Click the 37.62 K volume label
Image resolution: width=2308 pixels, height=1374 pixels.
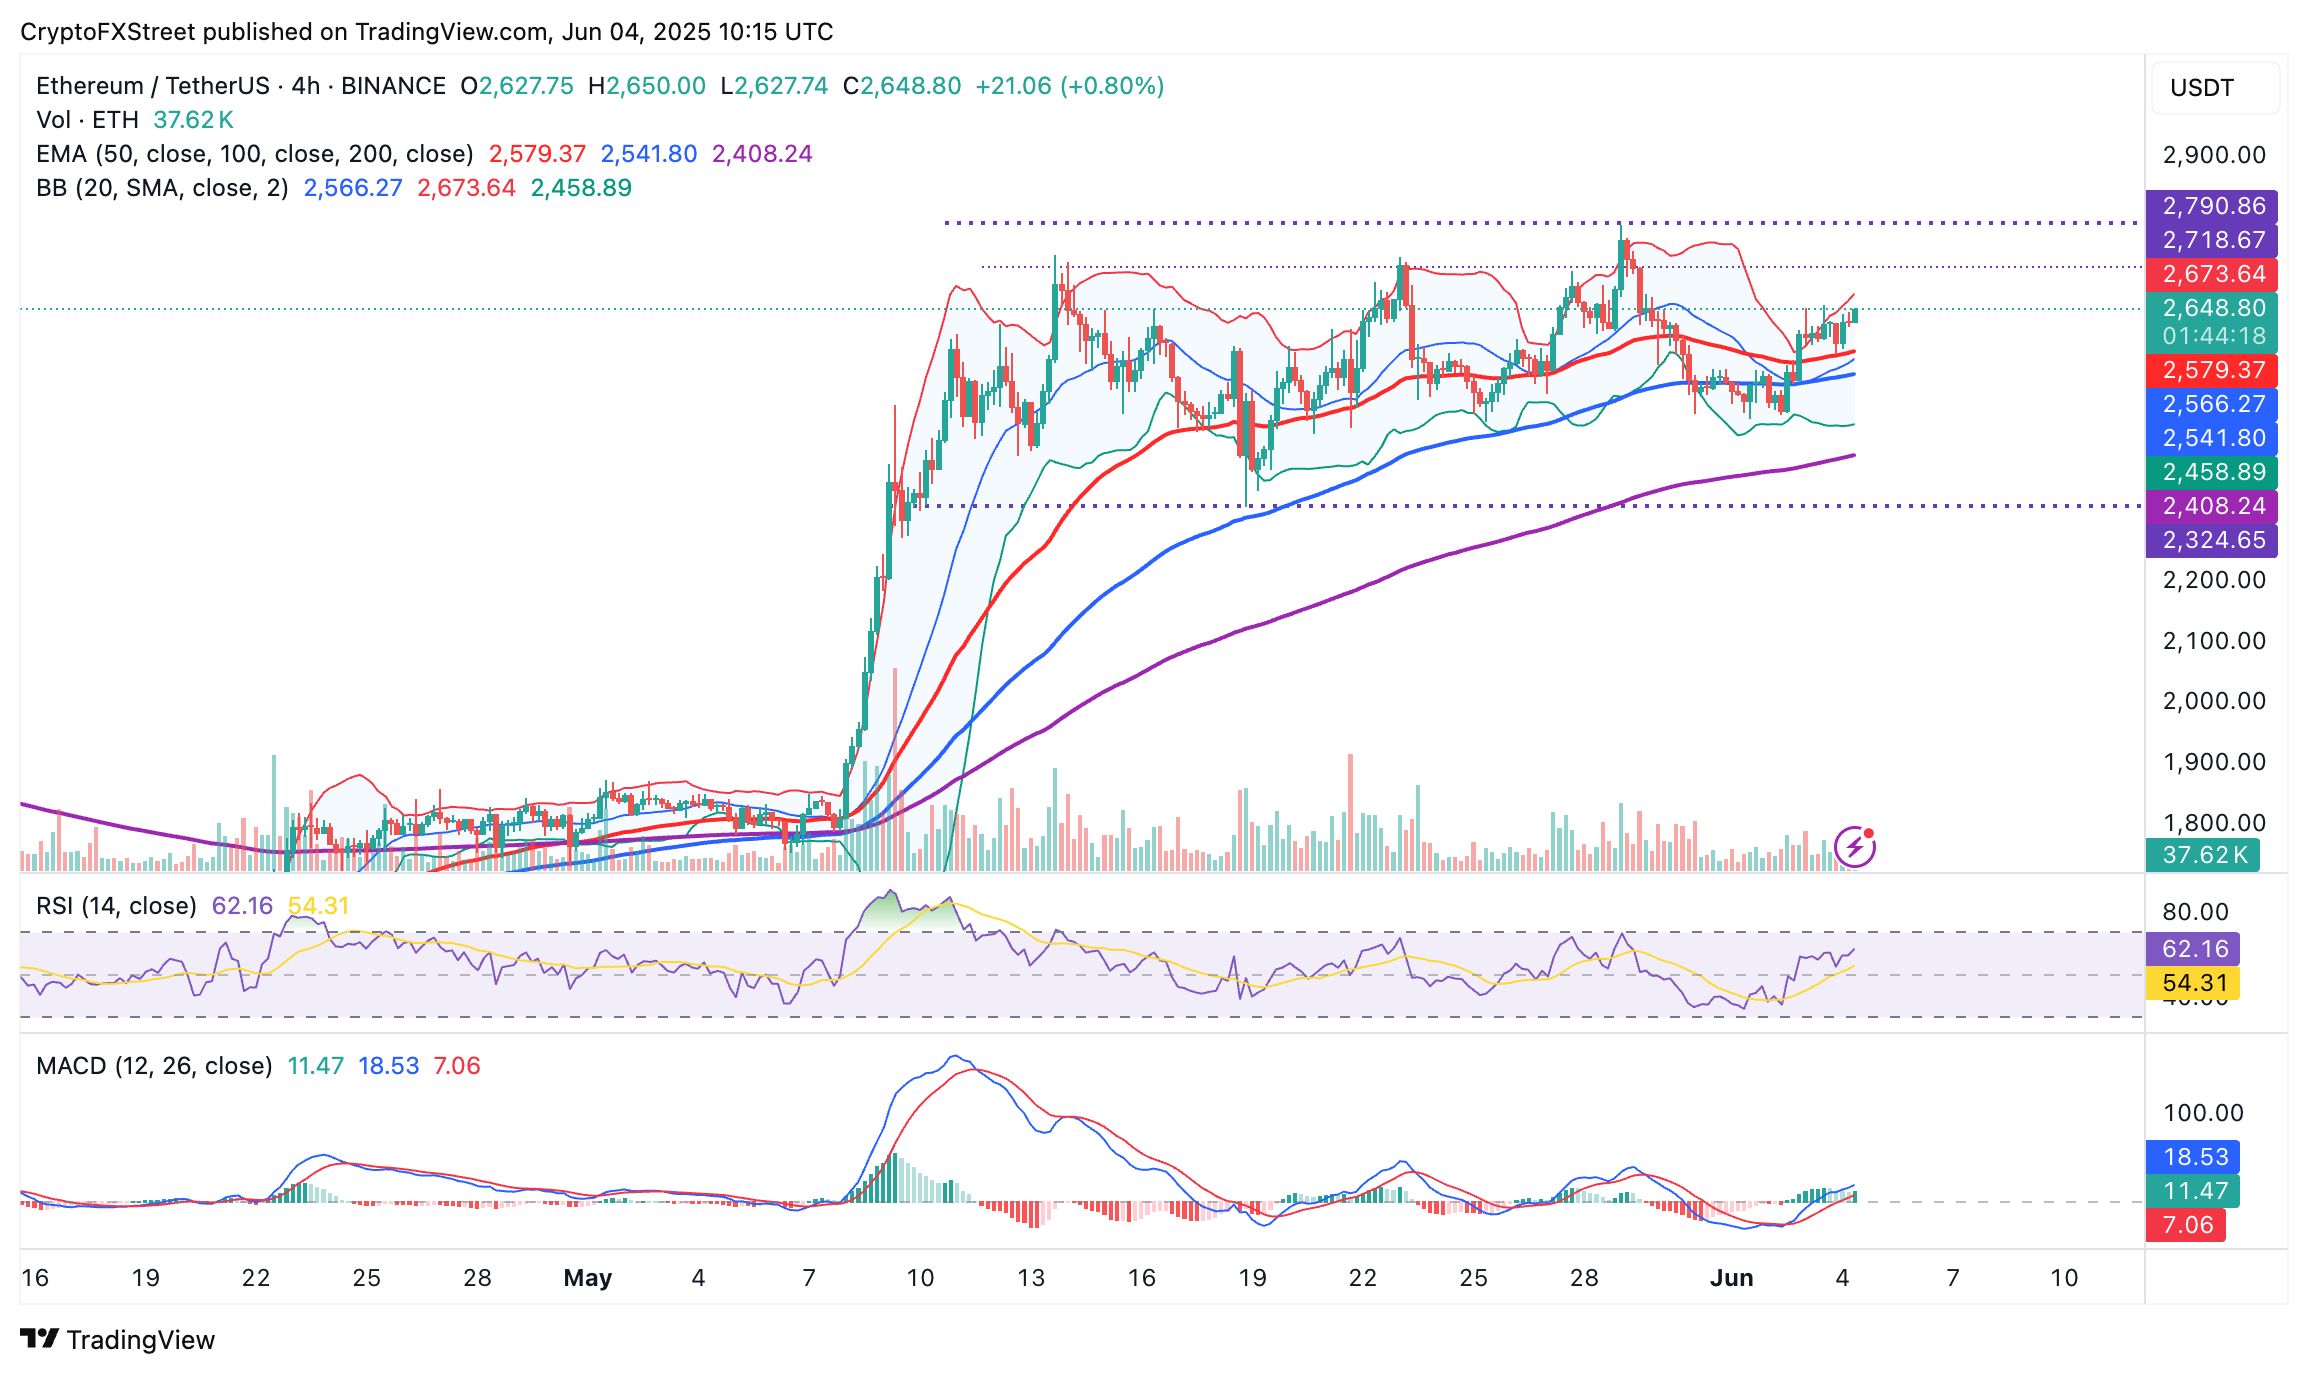pos(2203,855)
